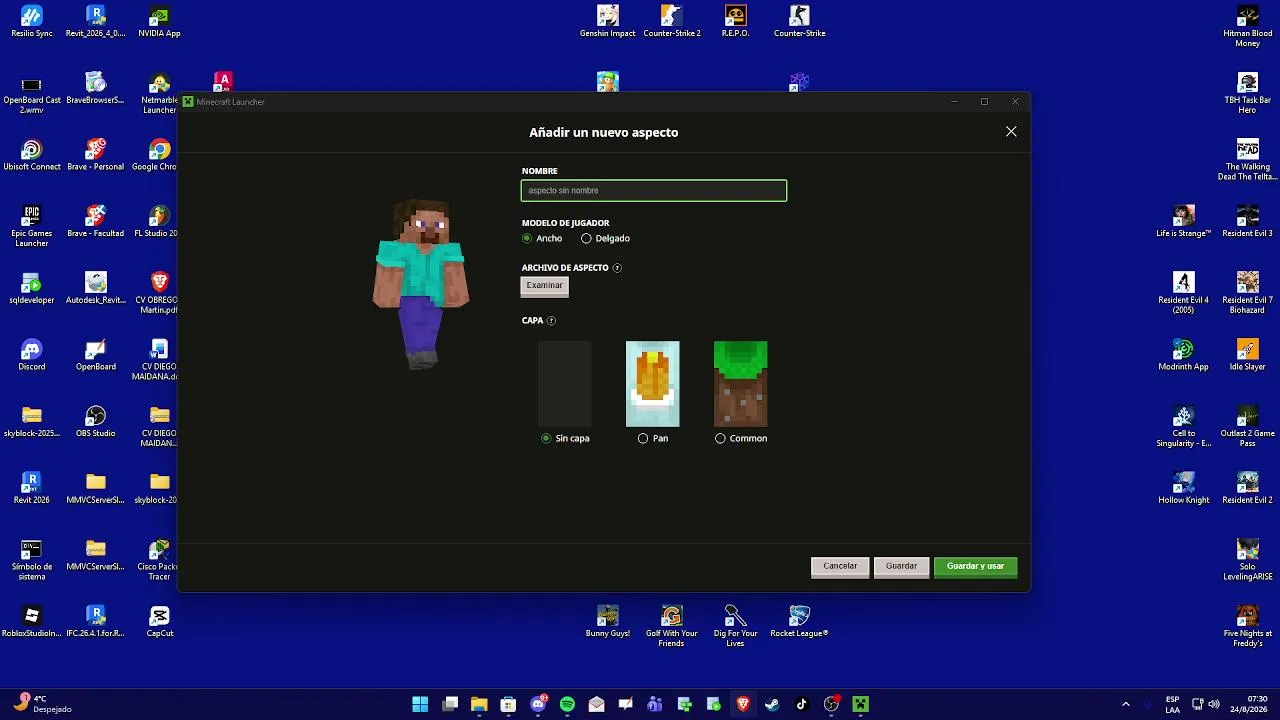Select the Outlast 2 Game Pass icon
Screen dimensions: 1280x720
coord(1248,426)
